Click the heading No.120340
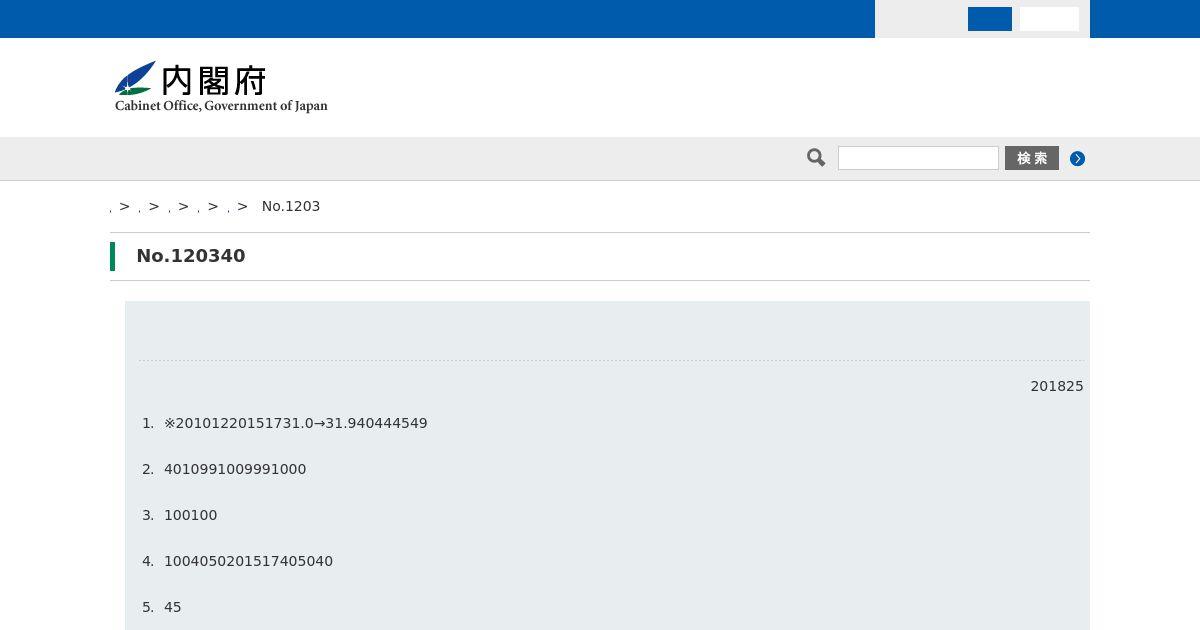 191,256
